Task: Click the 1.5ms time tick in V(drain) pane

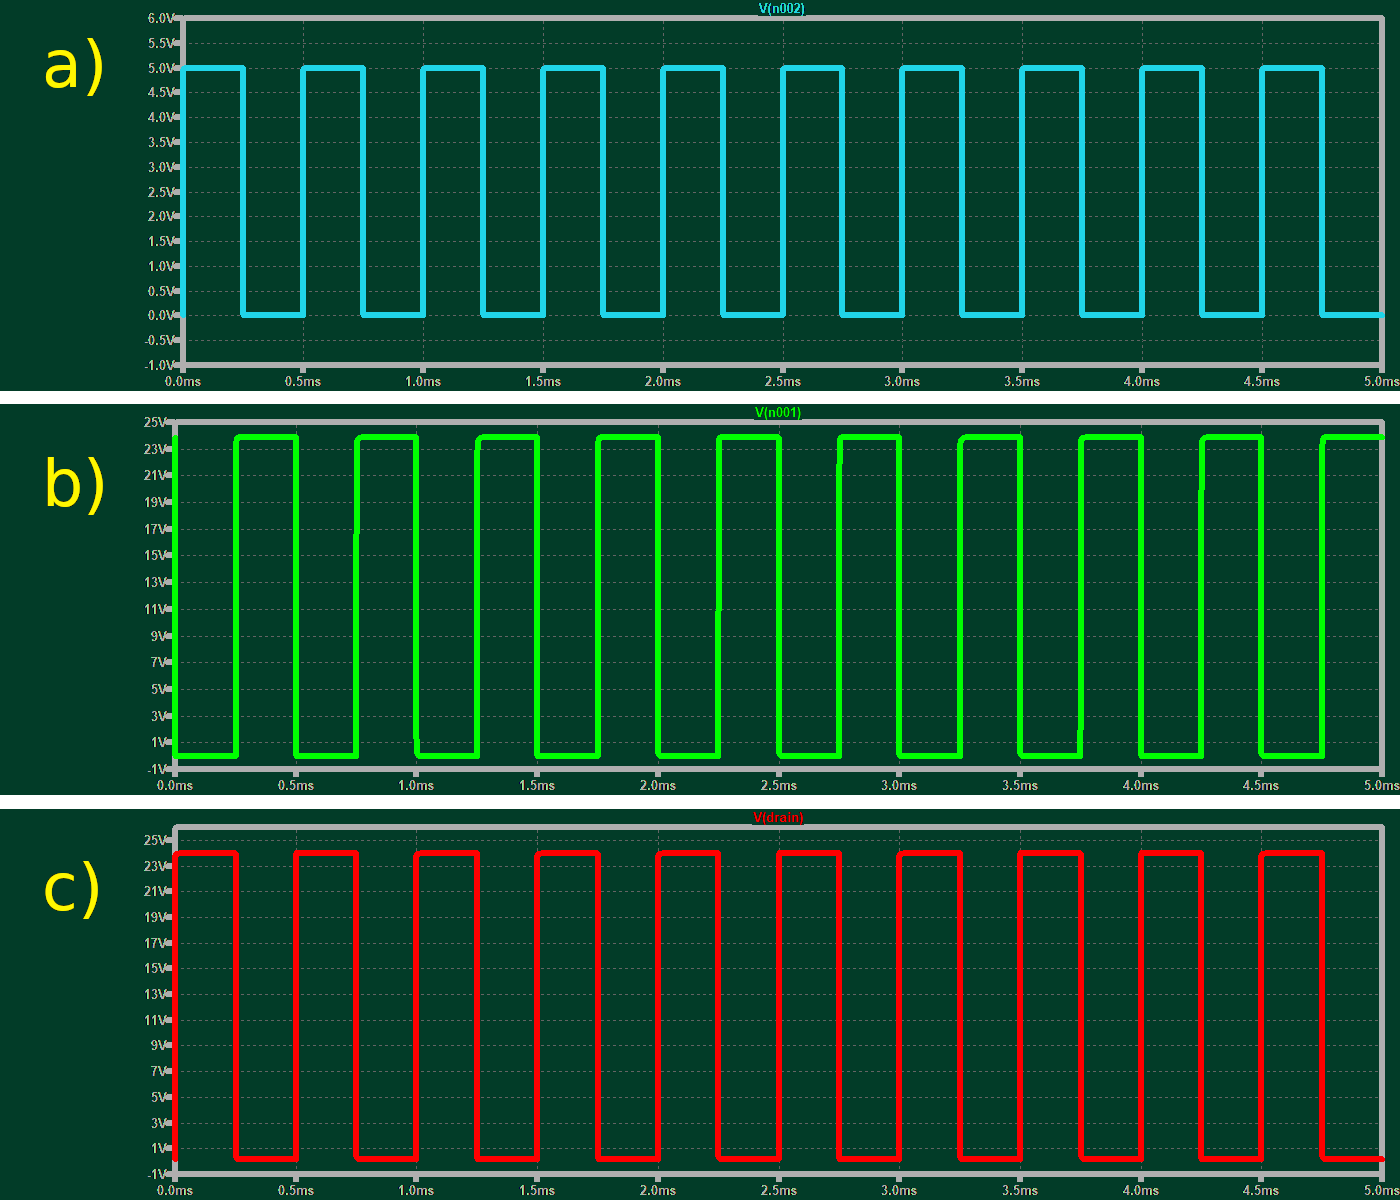Action: [x=537, y=1191]
